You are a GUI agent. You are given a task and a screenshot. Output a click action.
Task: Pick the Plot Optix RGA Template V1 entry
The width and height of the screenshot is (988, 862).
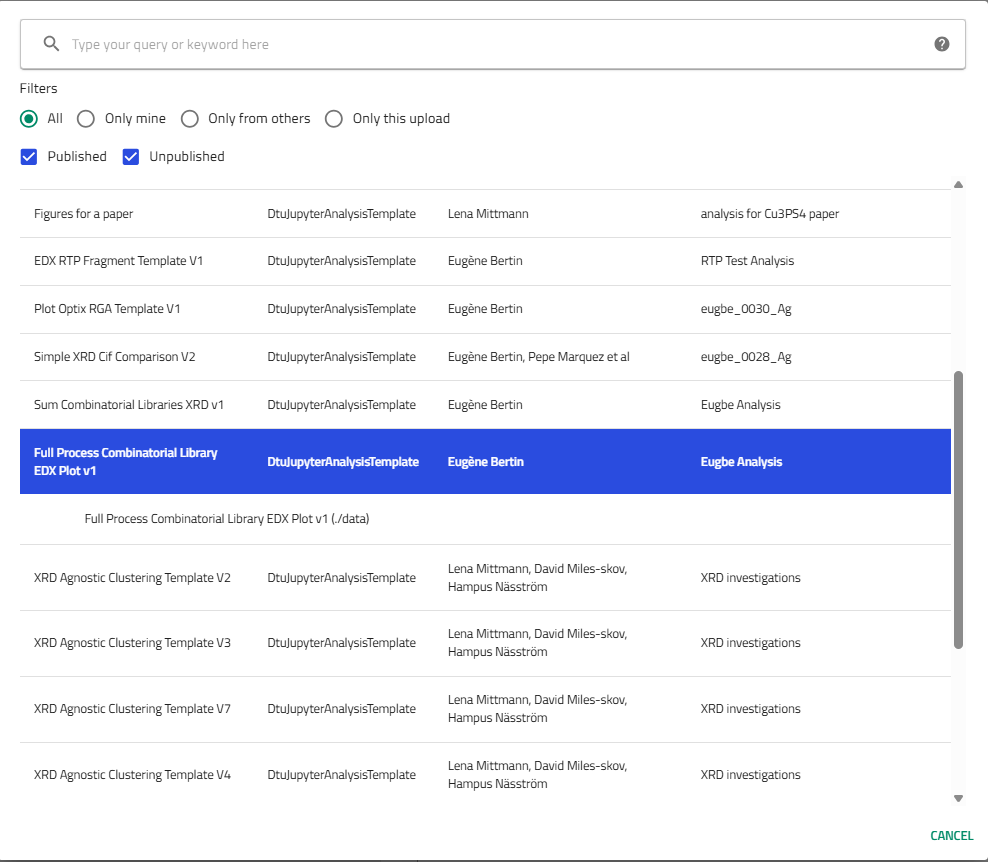click(107, 309)
